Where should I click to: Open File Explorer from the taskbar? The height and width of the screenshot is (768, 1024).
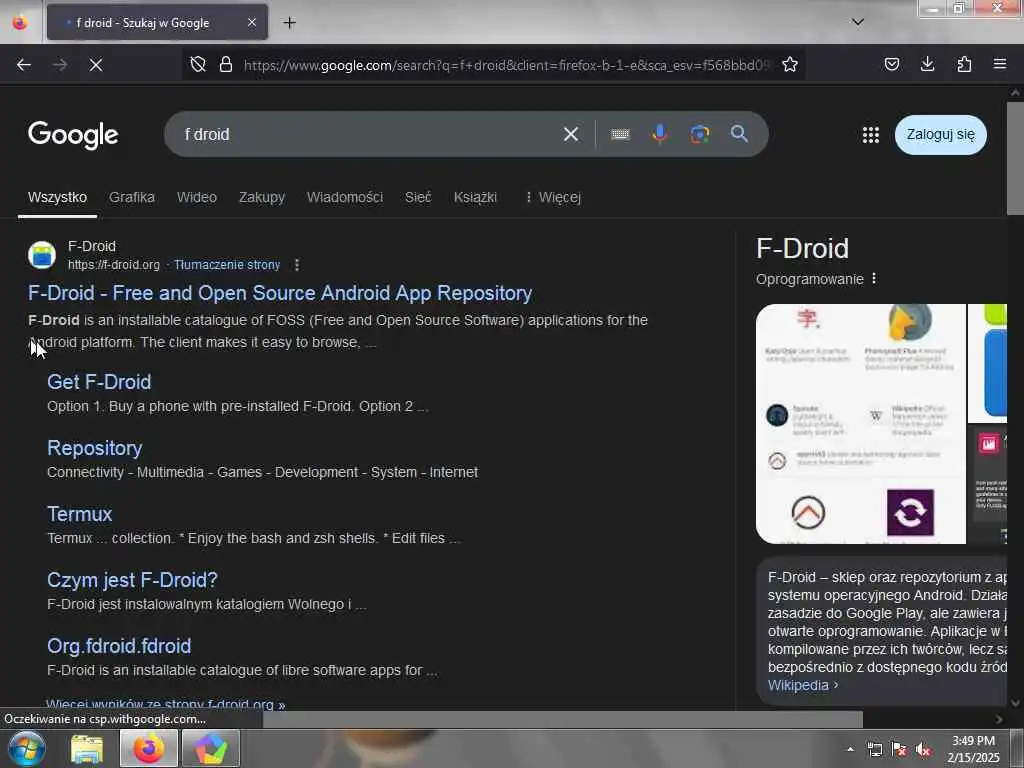pyautogui.click(x=87, y=749)
